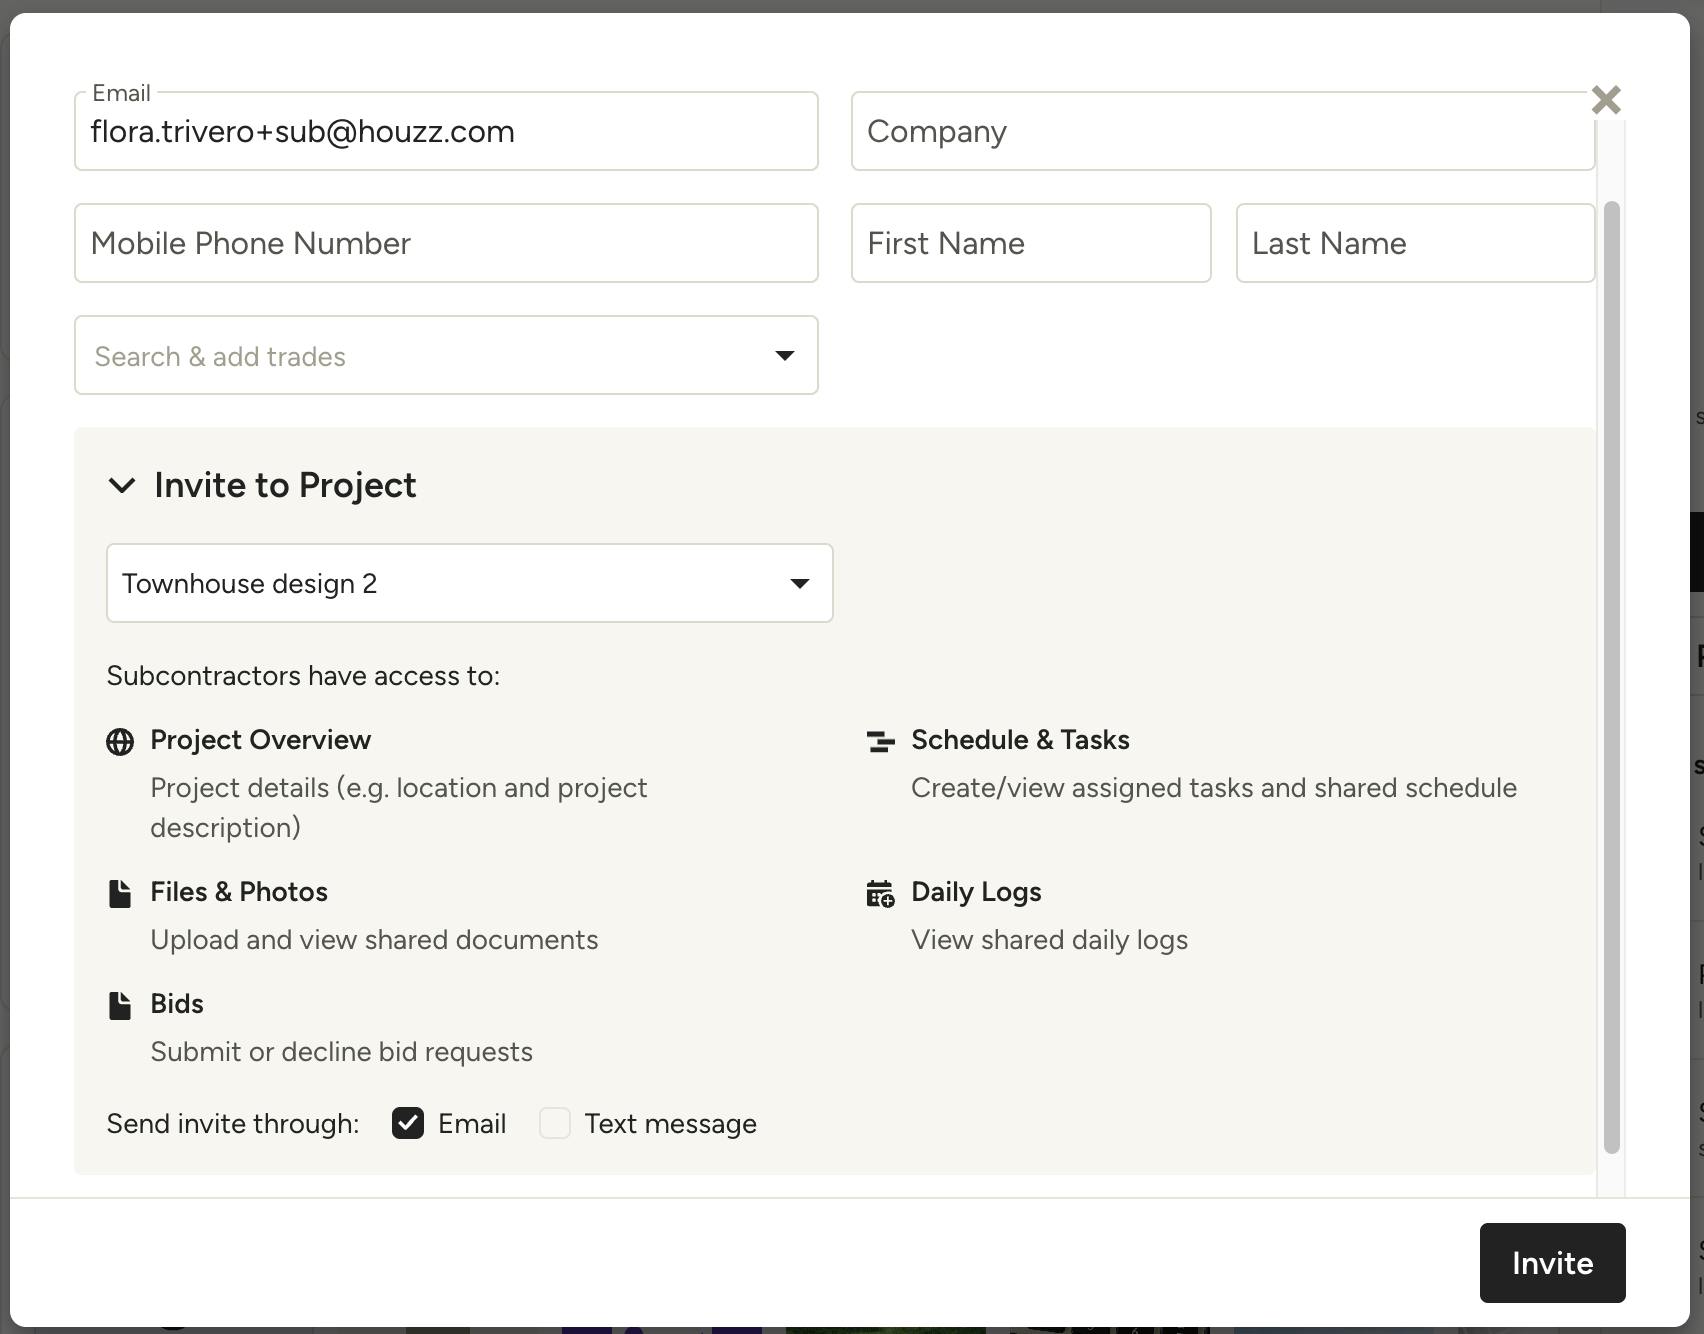Screen dimensions: 1704x1334
Task: Enable the Text message invite checkbox
Action: (555, 1124)
